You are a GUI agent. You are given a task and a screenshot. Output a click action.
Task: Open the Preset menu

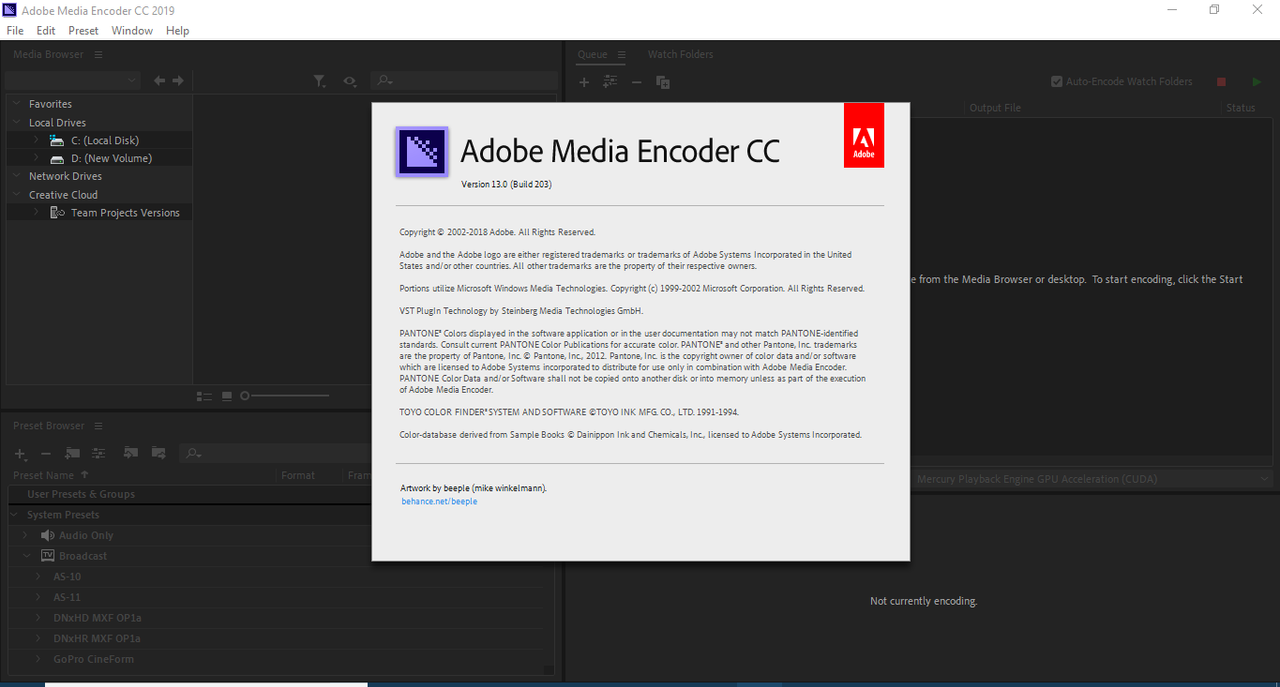[83, 31]
